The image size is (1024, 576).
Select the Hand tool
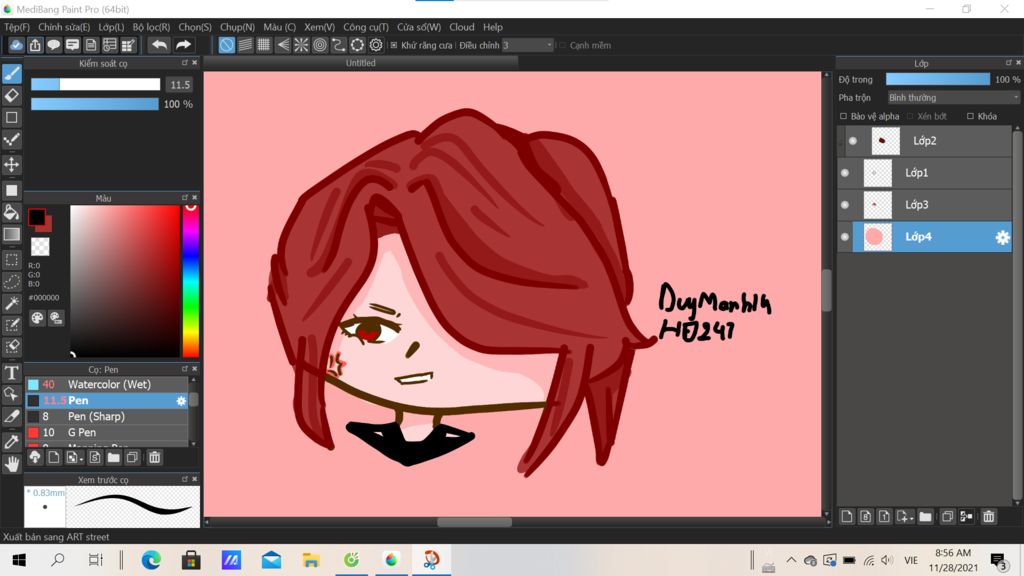tap(12, 464)
